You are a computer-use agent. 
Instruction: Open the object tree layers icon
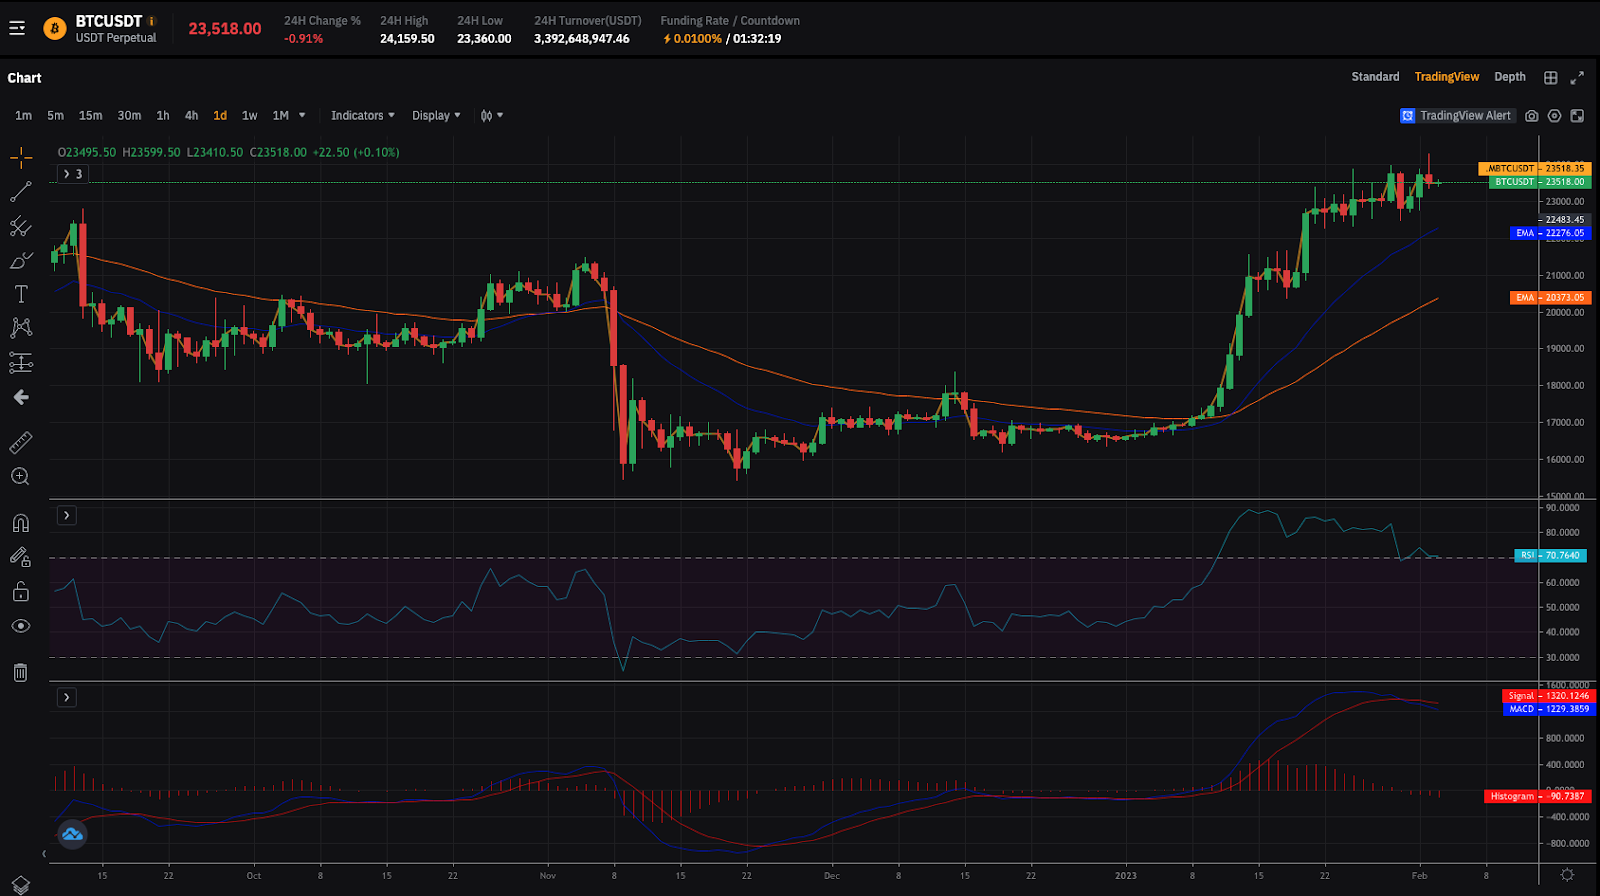[21, 885]
